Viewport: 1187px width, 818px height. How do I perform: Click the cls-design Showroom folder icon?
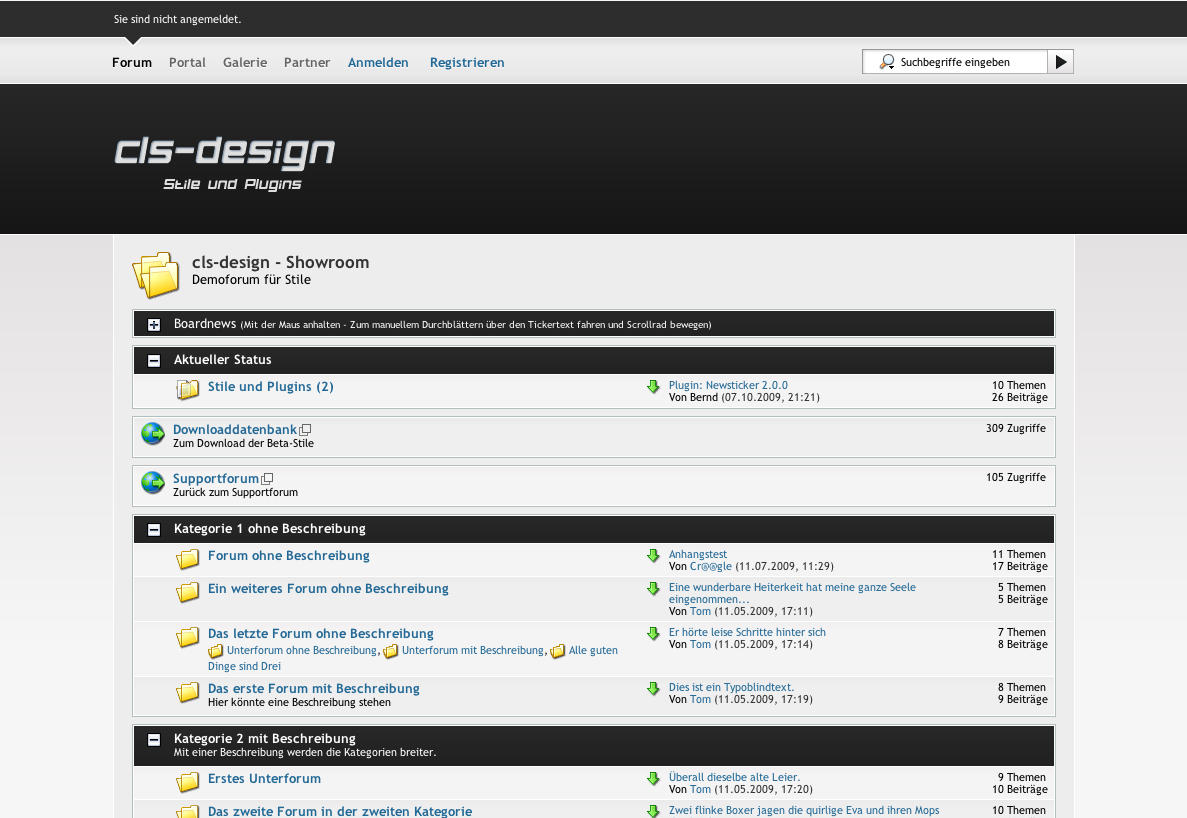(156, 274)
